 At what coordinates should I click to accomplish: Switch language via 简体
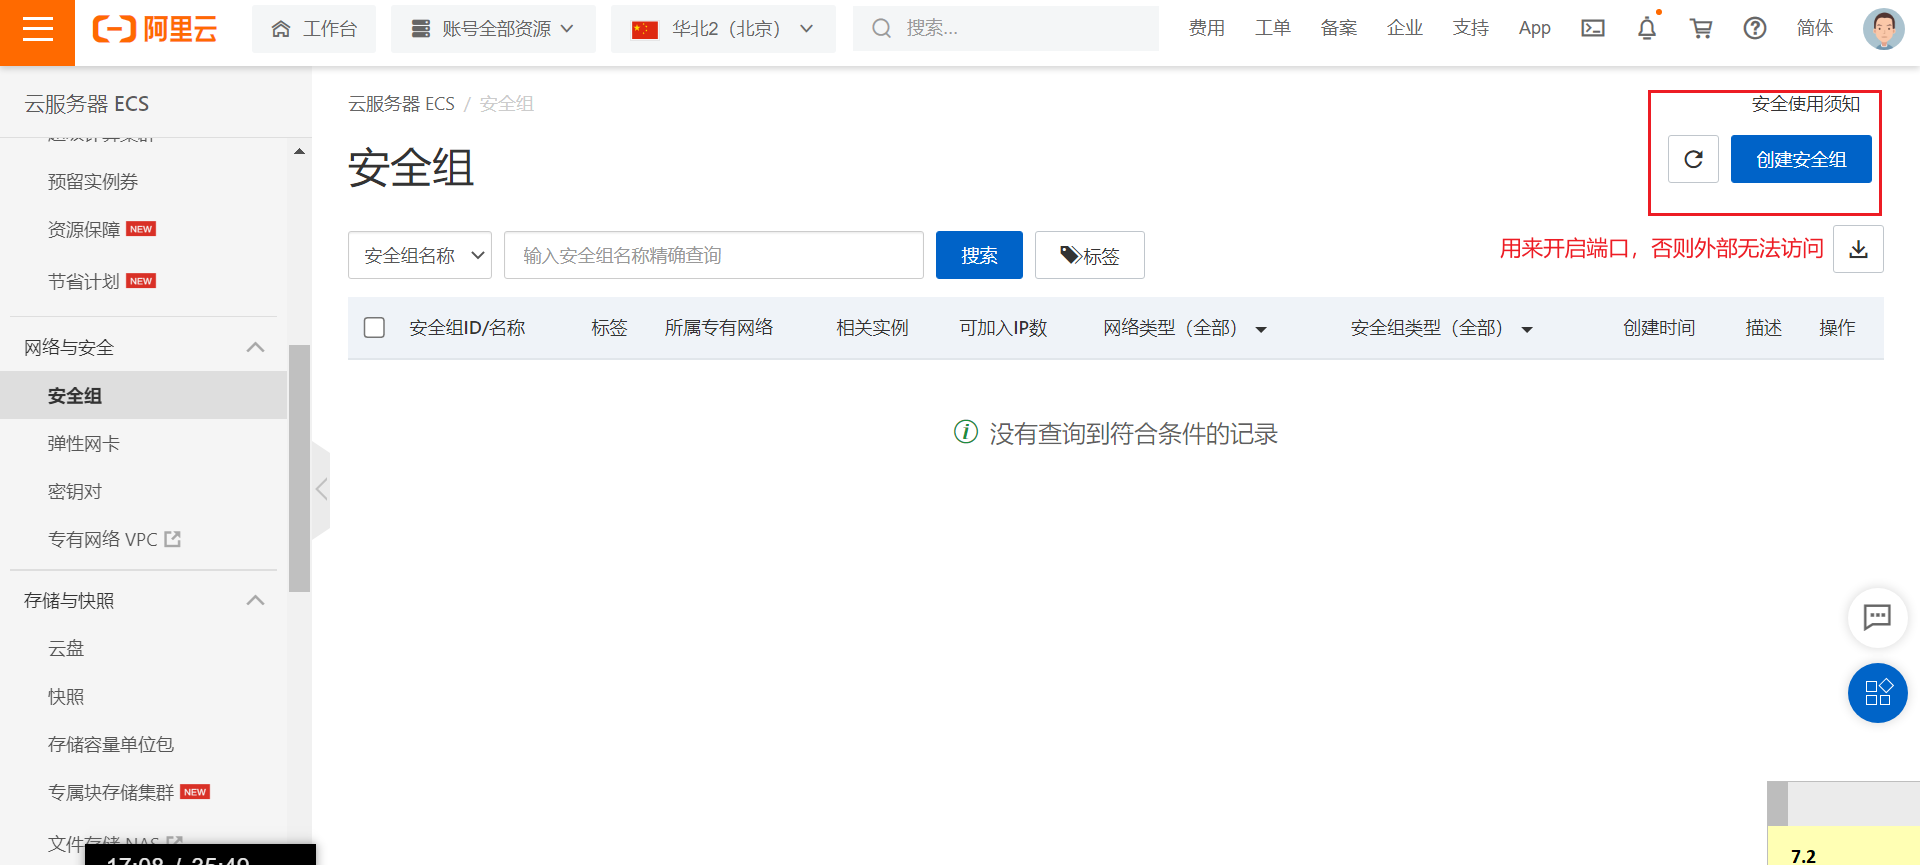coord(1814,28)
